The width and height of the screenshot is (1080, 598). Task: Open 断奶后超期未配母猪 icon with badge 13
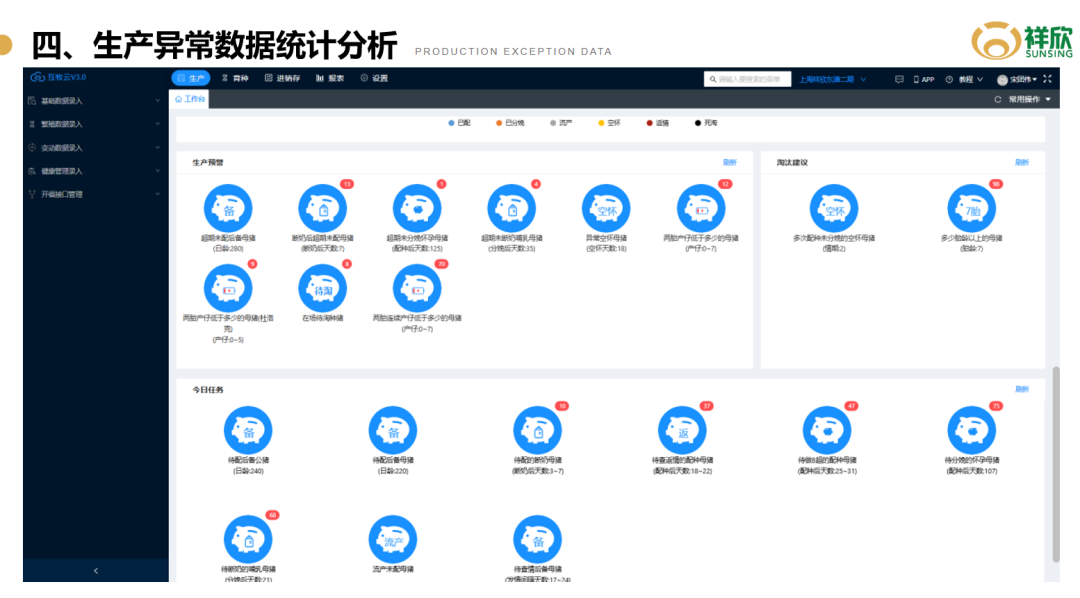322,208
